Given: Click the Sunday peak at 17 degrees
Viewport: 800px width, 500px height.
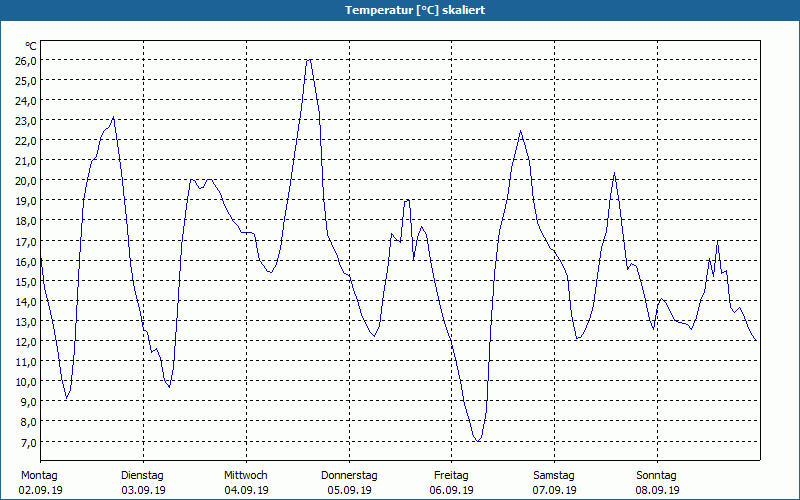Looking at the screenshot, I should point(718,240).
